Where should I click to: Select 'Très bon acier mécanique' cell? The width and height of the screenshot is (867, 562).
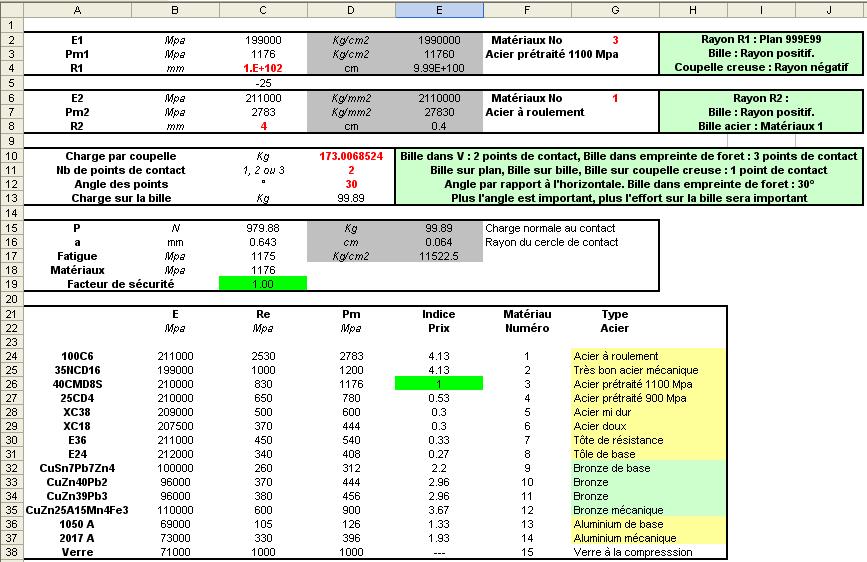[x=648, y=370]
